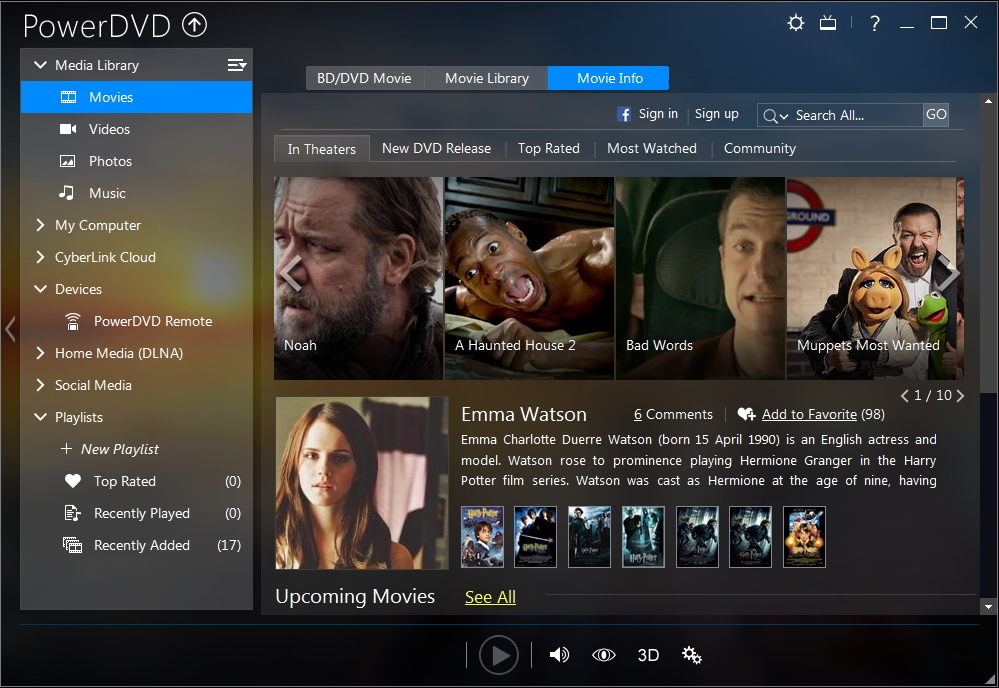Screen dimensions: 999x688
Task: Open the Noah movie thumbnail
Action: click(x=358, y=278)
